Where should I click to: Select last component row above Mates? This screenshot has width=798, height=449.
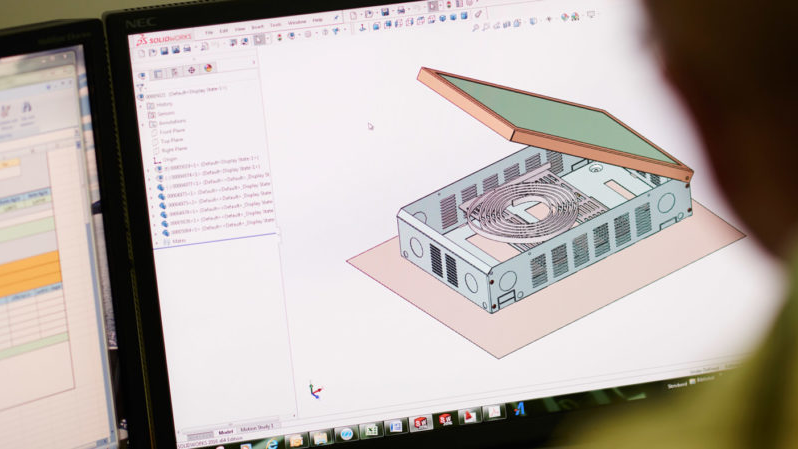(217, 229)
